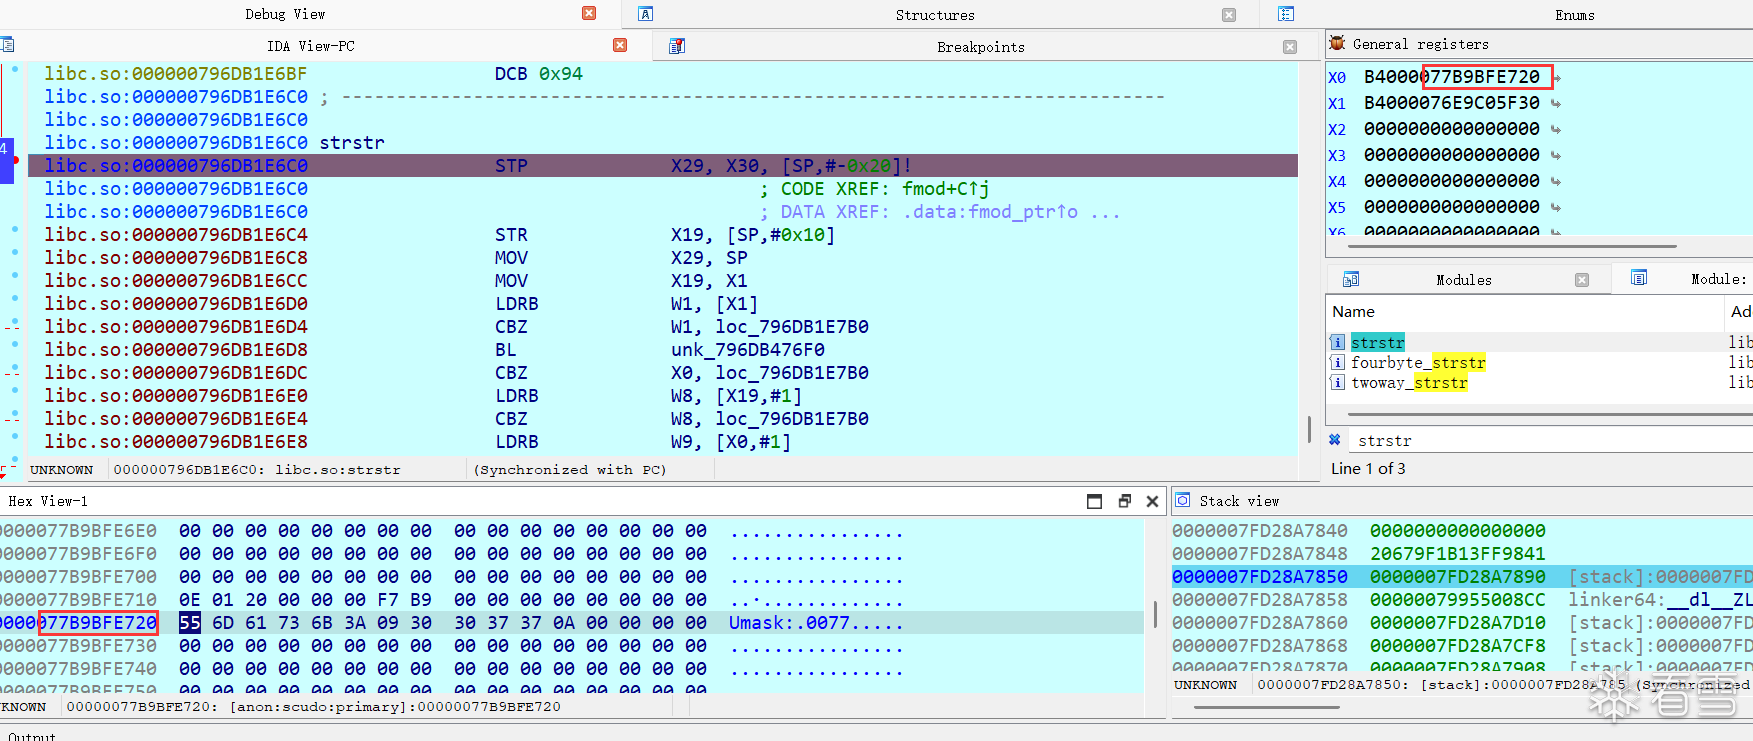Select the X1 register value B4000076E9C05F30
1753x741 pixels.
click(1452, 103)
